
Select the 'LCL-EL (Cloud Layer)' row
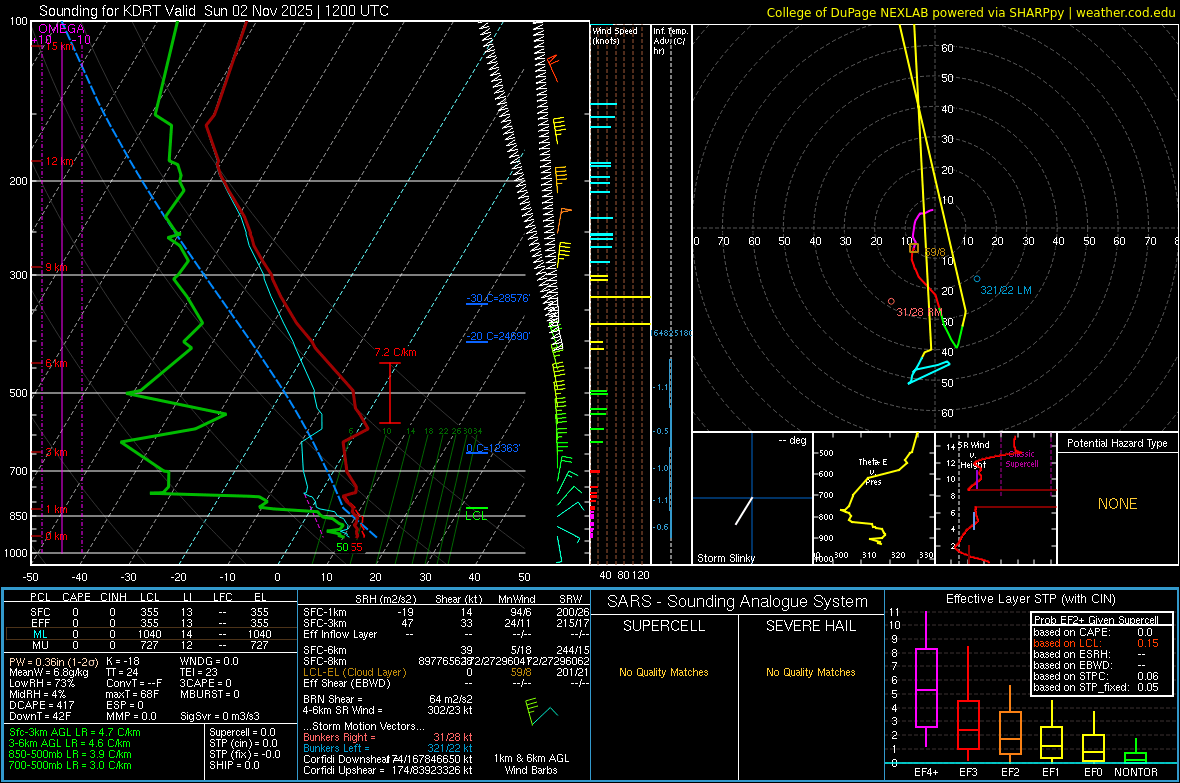pos(446,672)
